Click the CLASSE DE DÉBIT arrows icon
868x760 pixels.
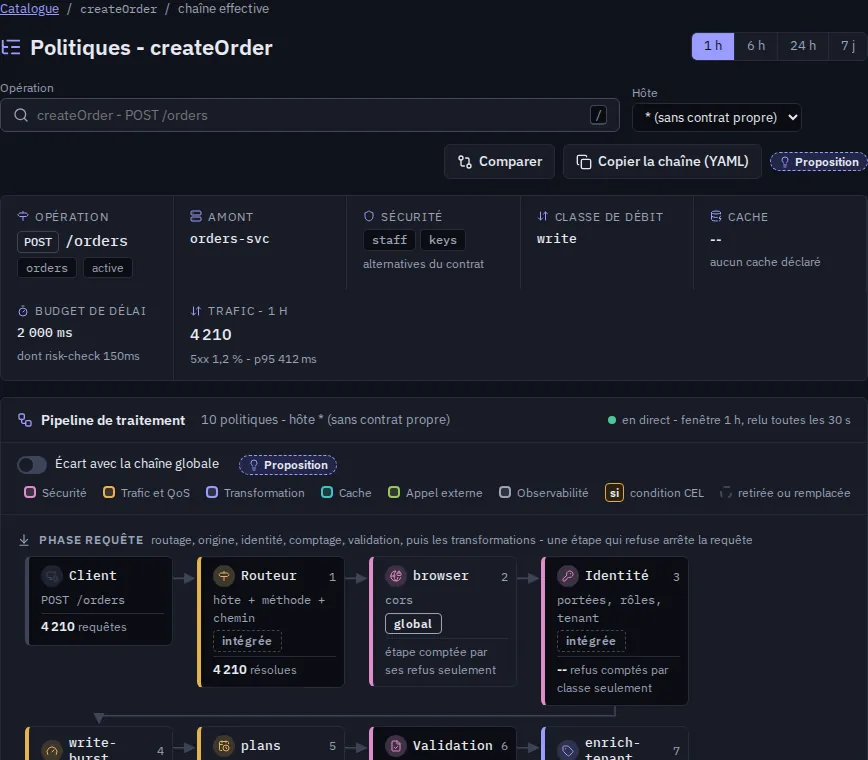click(542, 216)
